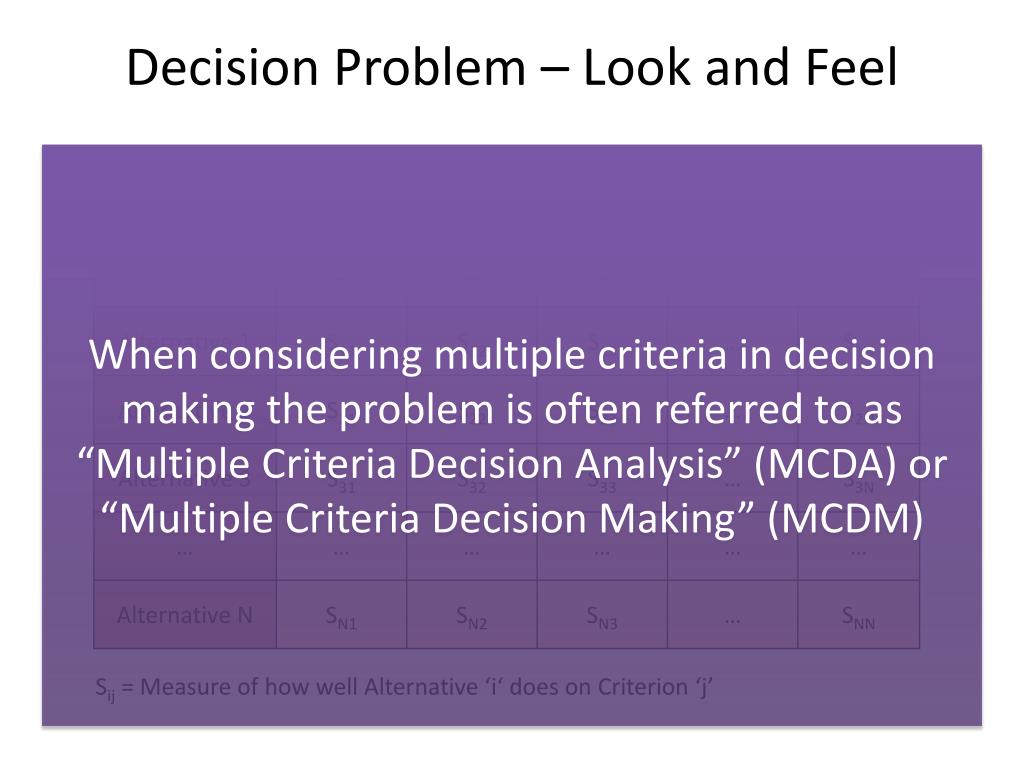
Task: Select the SN3 table cell
Action: pyautogui.click(x=602, y=615)
